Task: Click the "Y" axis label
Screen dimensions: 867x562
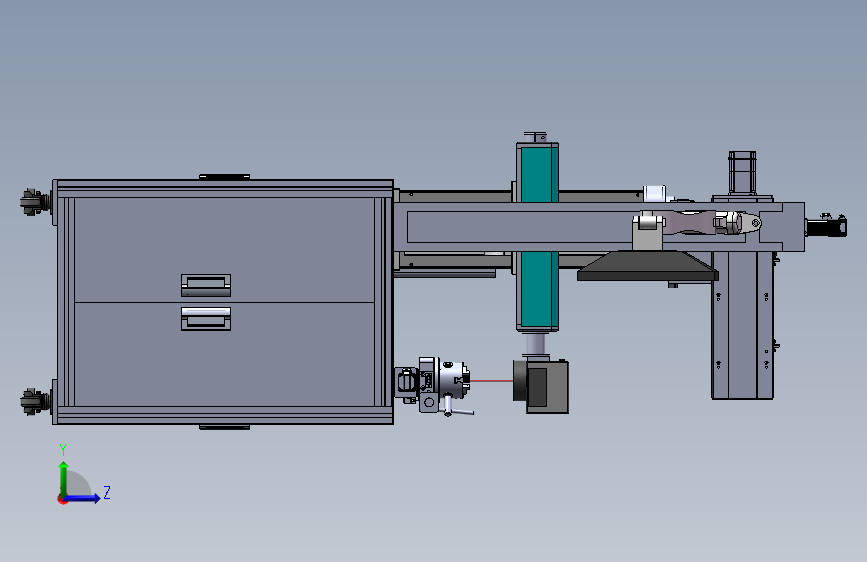Action: pos(63,450)
